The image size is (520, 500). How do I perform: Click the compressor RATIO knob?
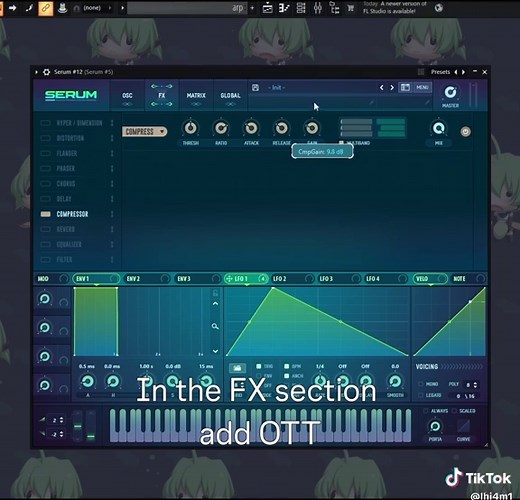(221, 128)
